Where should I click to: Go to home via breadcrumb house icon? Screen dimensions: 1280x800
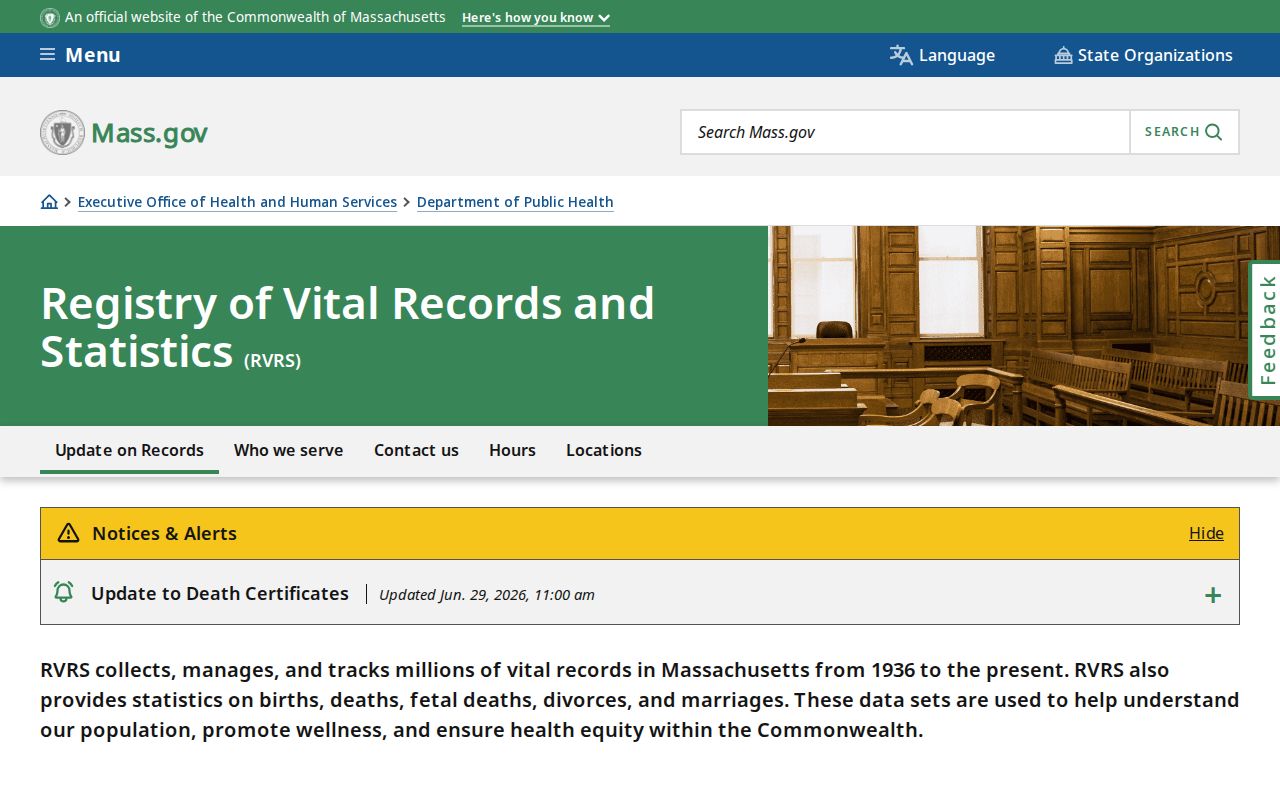click(49, 202)
